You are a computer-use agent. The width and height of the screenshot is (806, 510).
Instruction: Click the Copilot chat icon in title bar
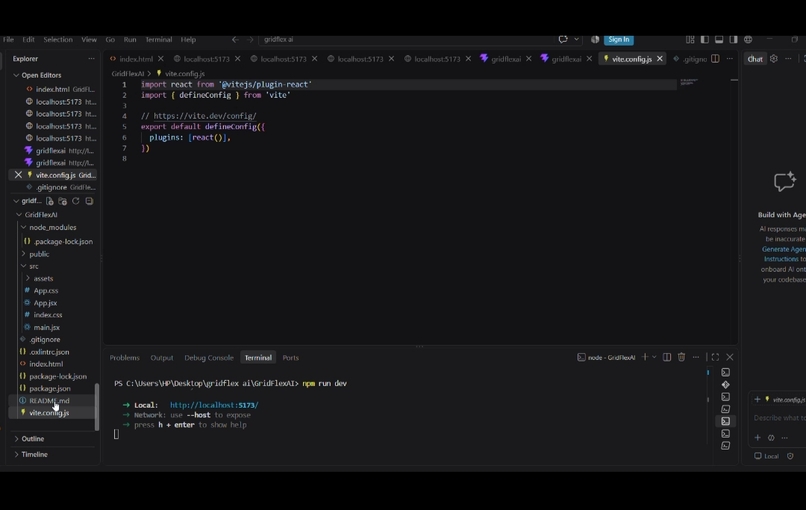(x=563, y=40)
